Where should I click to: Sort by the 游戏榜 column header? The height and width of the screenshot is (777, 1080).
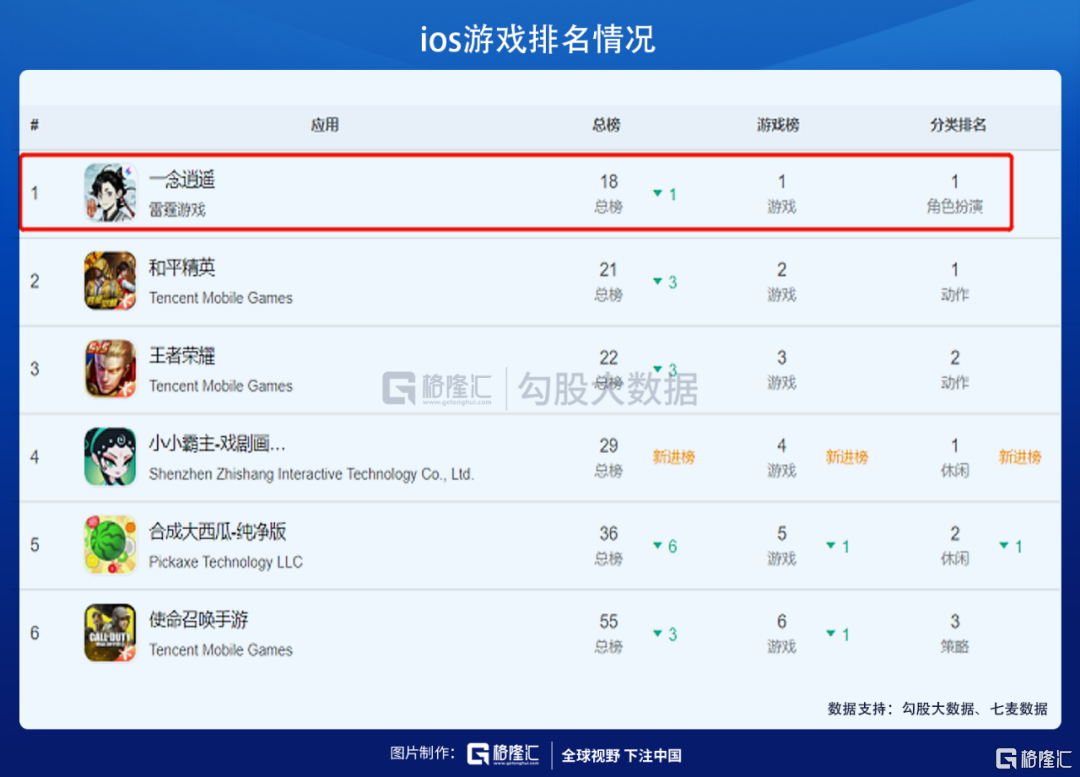pyautogui.click(x=778, y=125)
